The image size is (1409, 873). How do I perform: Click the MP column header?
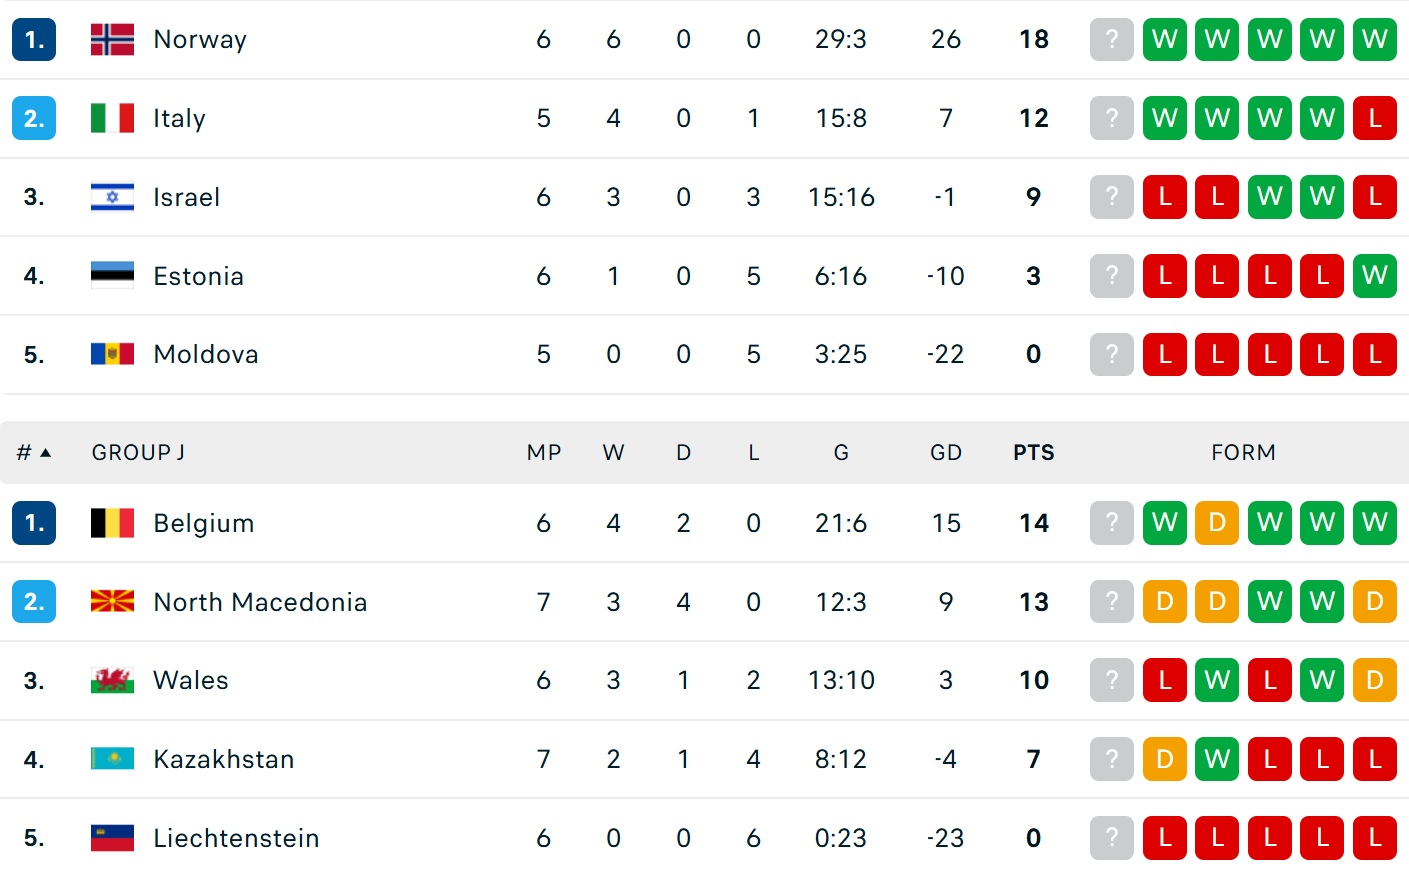[x=543, y=453]
